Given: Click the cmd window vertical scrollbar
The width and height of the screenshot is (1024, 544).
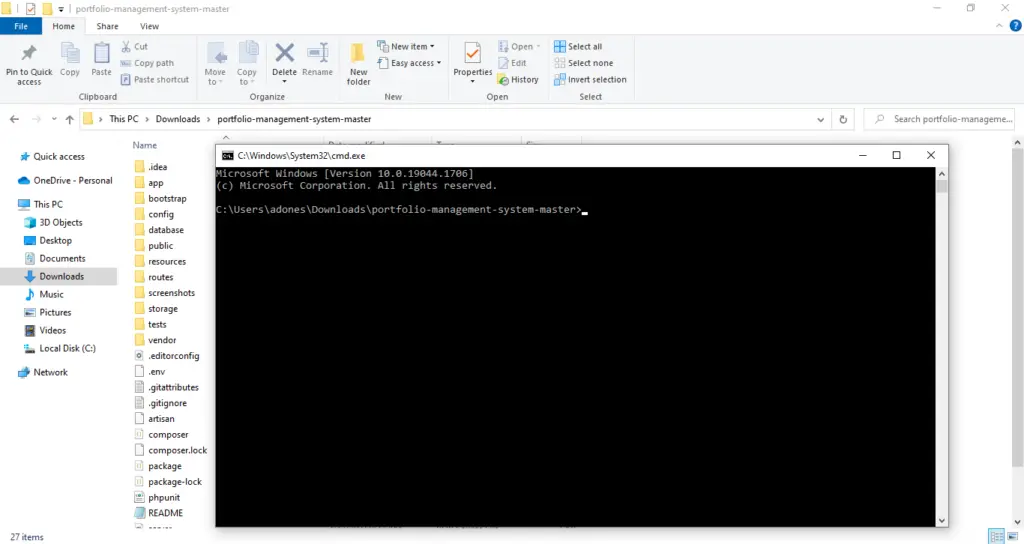Looking at the screenshot, I should tap(942, 347).
